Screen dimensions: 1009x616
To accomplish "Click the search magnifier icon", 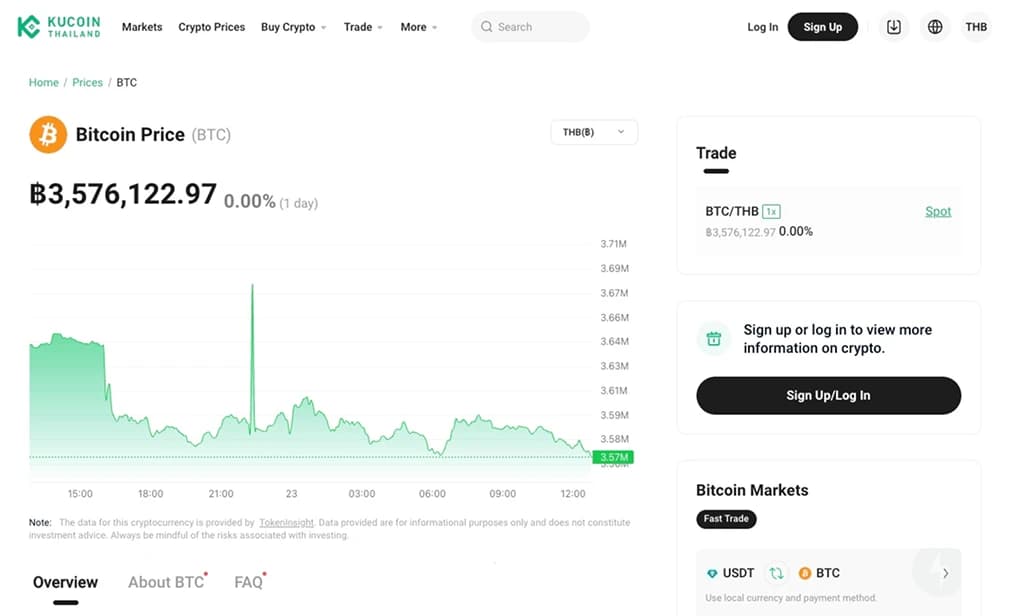I will [487, 27].
